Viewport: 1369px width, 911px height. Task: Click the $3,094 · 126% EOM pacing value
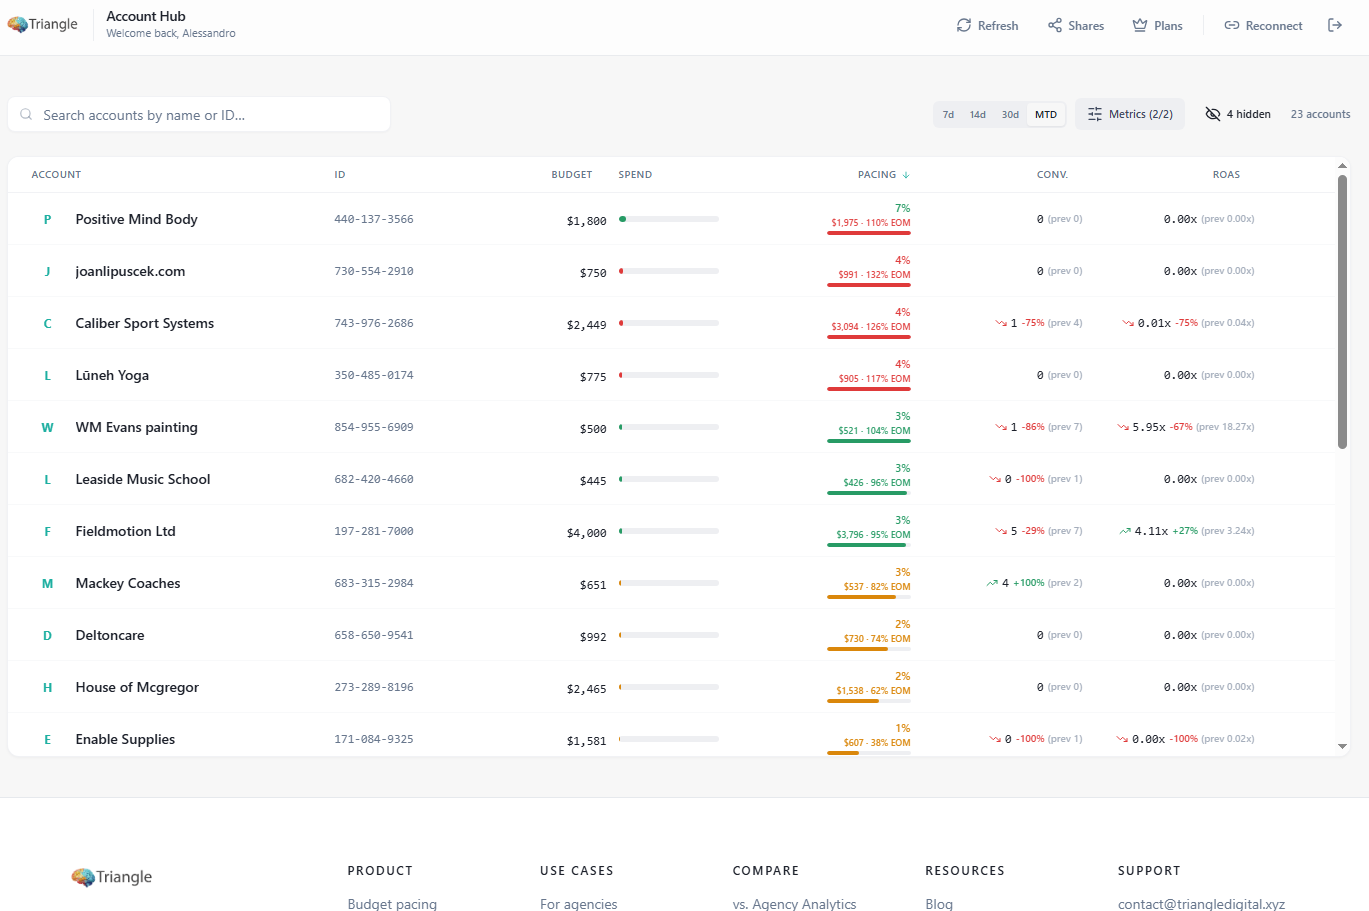(x=870, y=327)
